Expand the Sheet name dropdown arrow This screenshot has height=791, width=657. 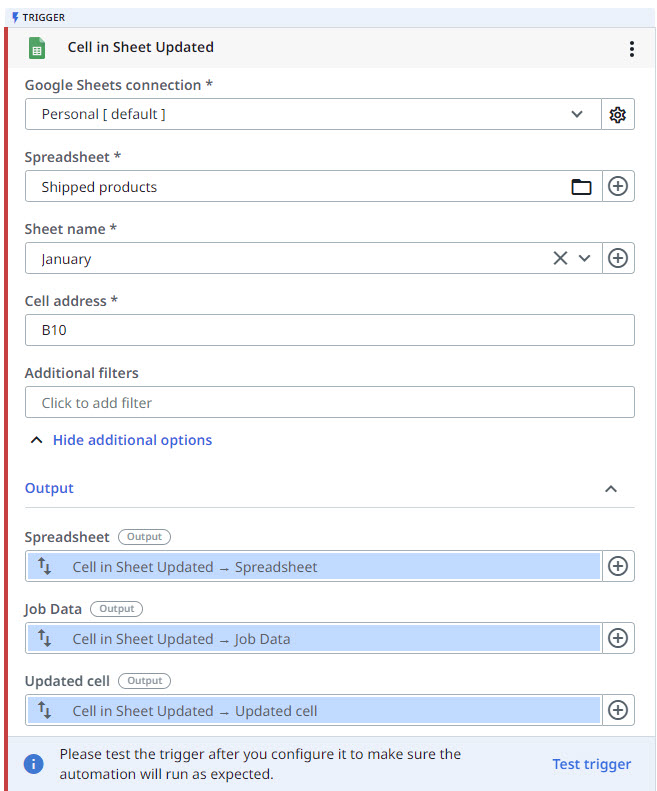click(585, 259)
